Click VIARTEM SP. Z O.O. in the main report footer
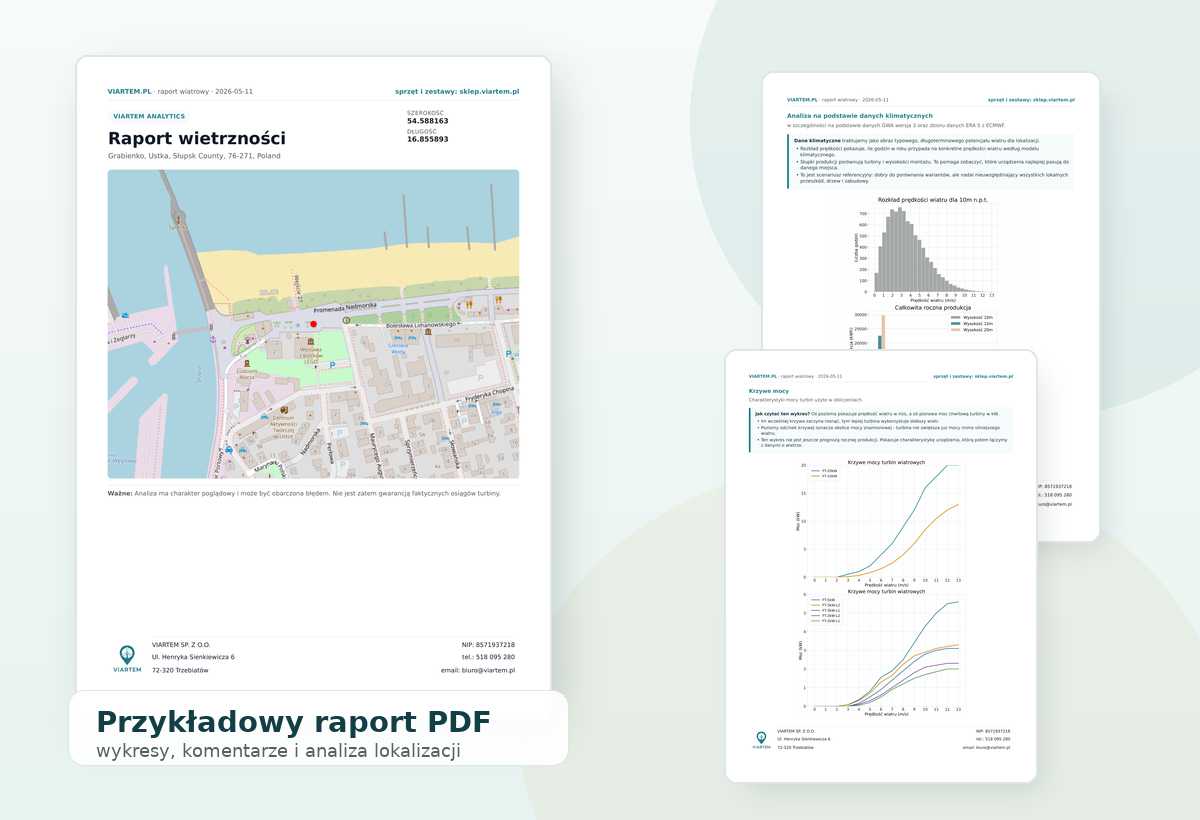The width and height of the screenshot is (1200, 820). tap(181, 645)
